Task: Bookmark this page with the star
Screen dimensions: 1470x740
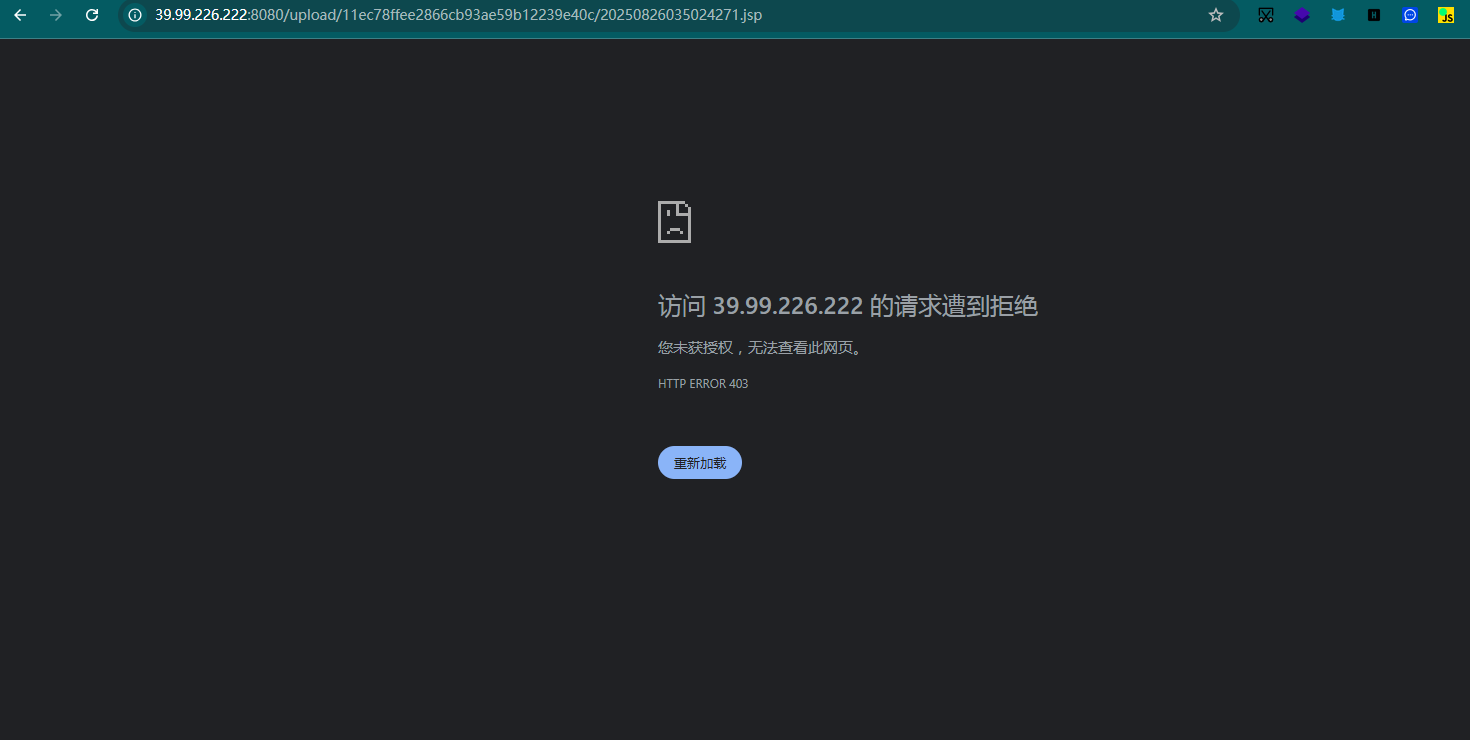Action: 1216,15
